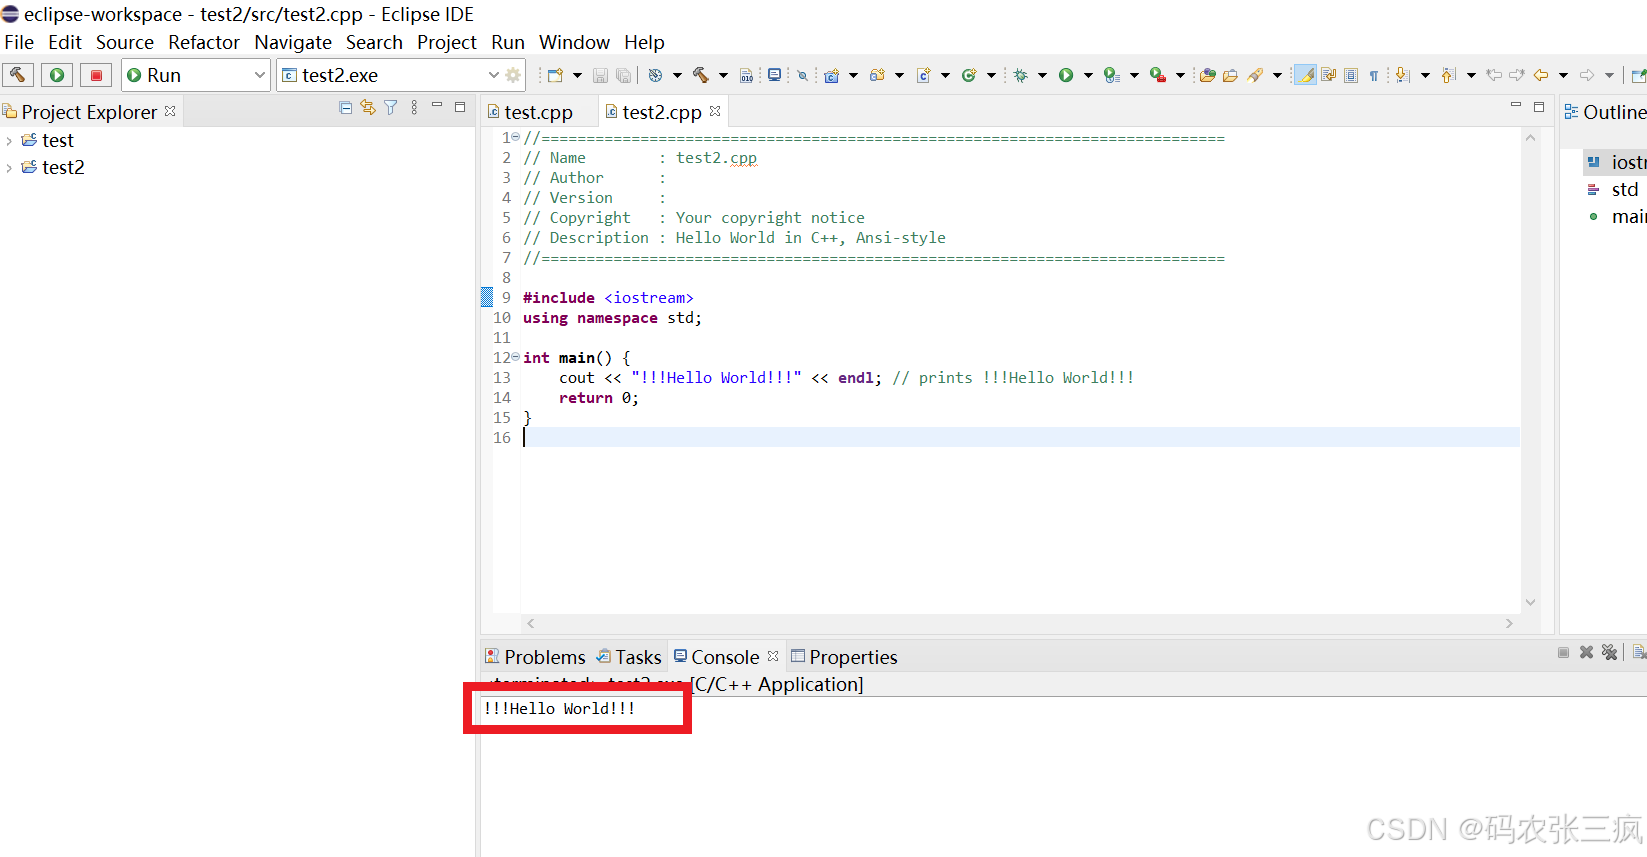Click Previous Annotation up arrow icon
This screenshot has height=857, width=1647.
pyautogui.click(x=1448, y=75)
